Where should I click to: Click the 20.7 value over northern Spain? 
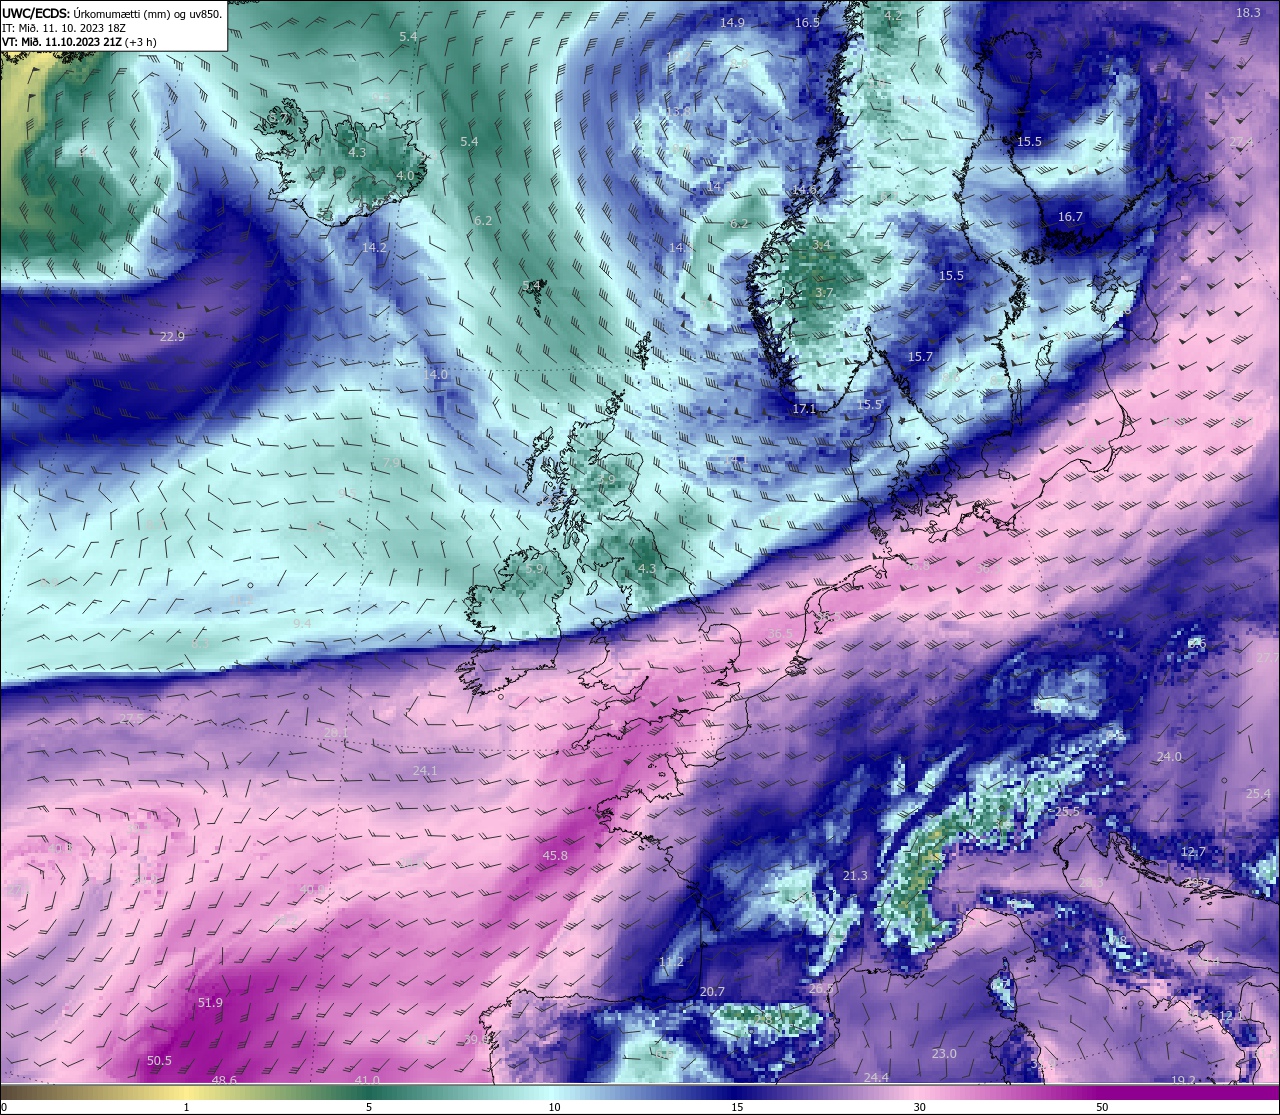pyautogui.click(x=712, y=992)
